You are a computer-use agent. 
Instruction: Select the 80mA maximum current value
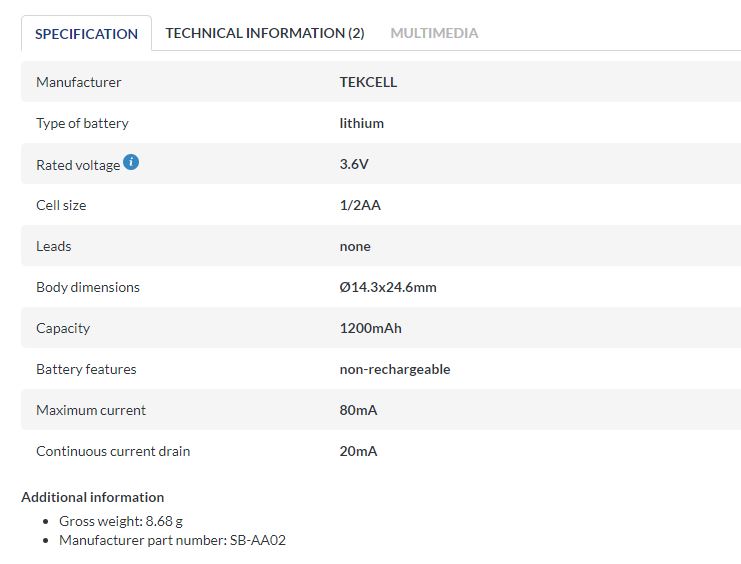358,410
